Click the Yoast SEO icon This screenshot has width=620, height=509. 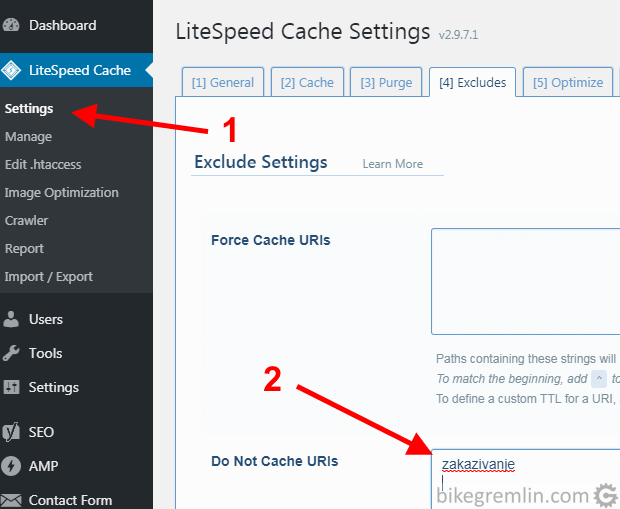[x=11, y=432]
